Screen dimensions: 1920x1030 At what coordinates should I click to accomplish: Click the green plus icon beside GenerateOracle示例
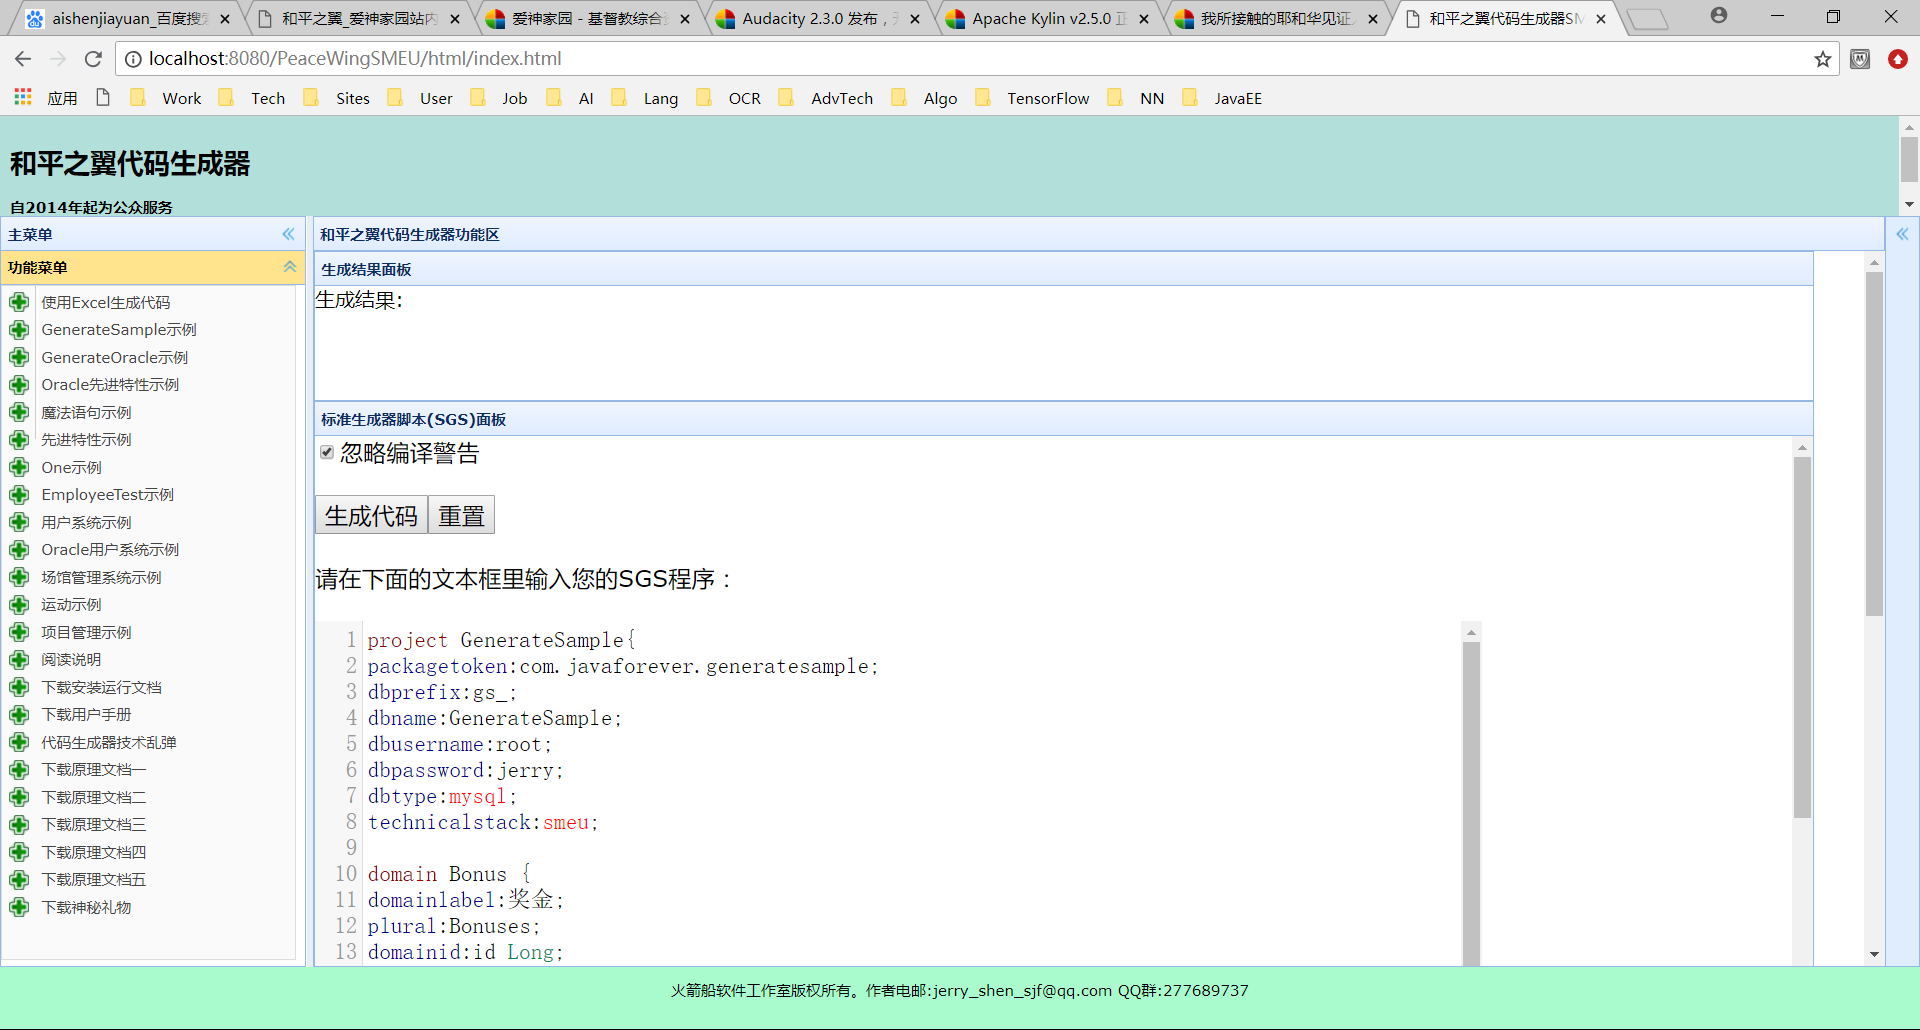19,357
